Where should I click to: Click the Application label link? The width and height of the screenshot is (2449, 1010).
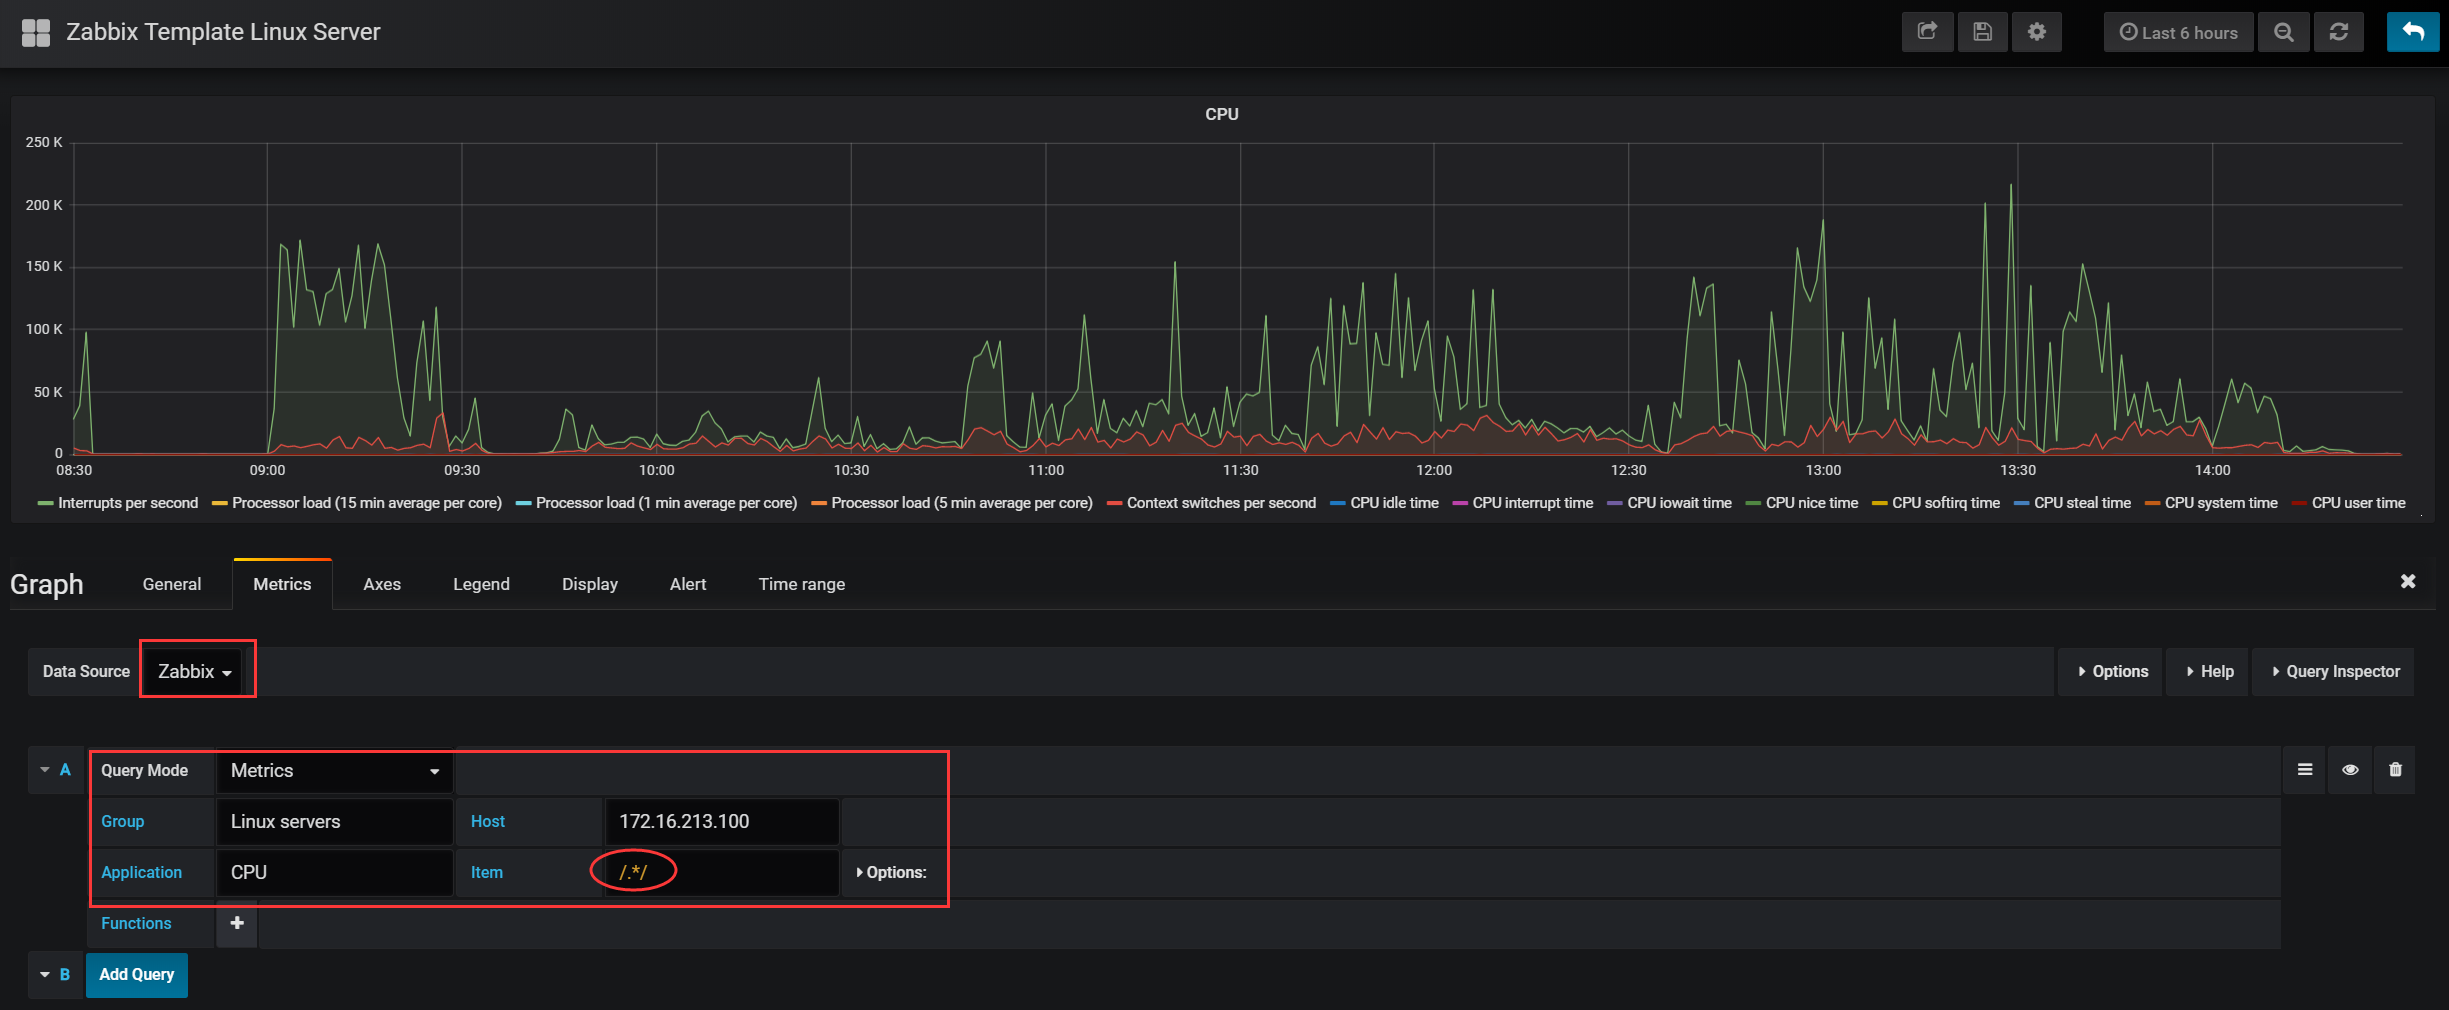click(141, 873)
